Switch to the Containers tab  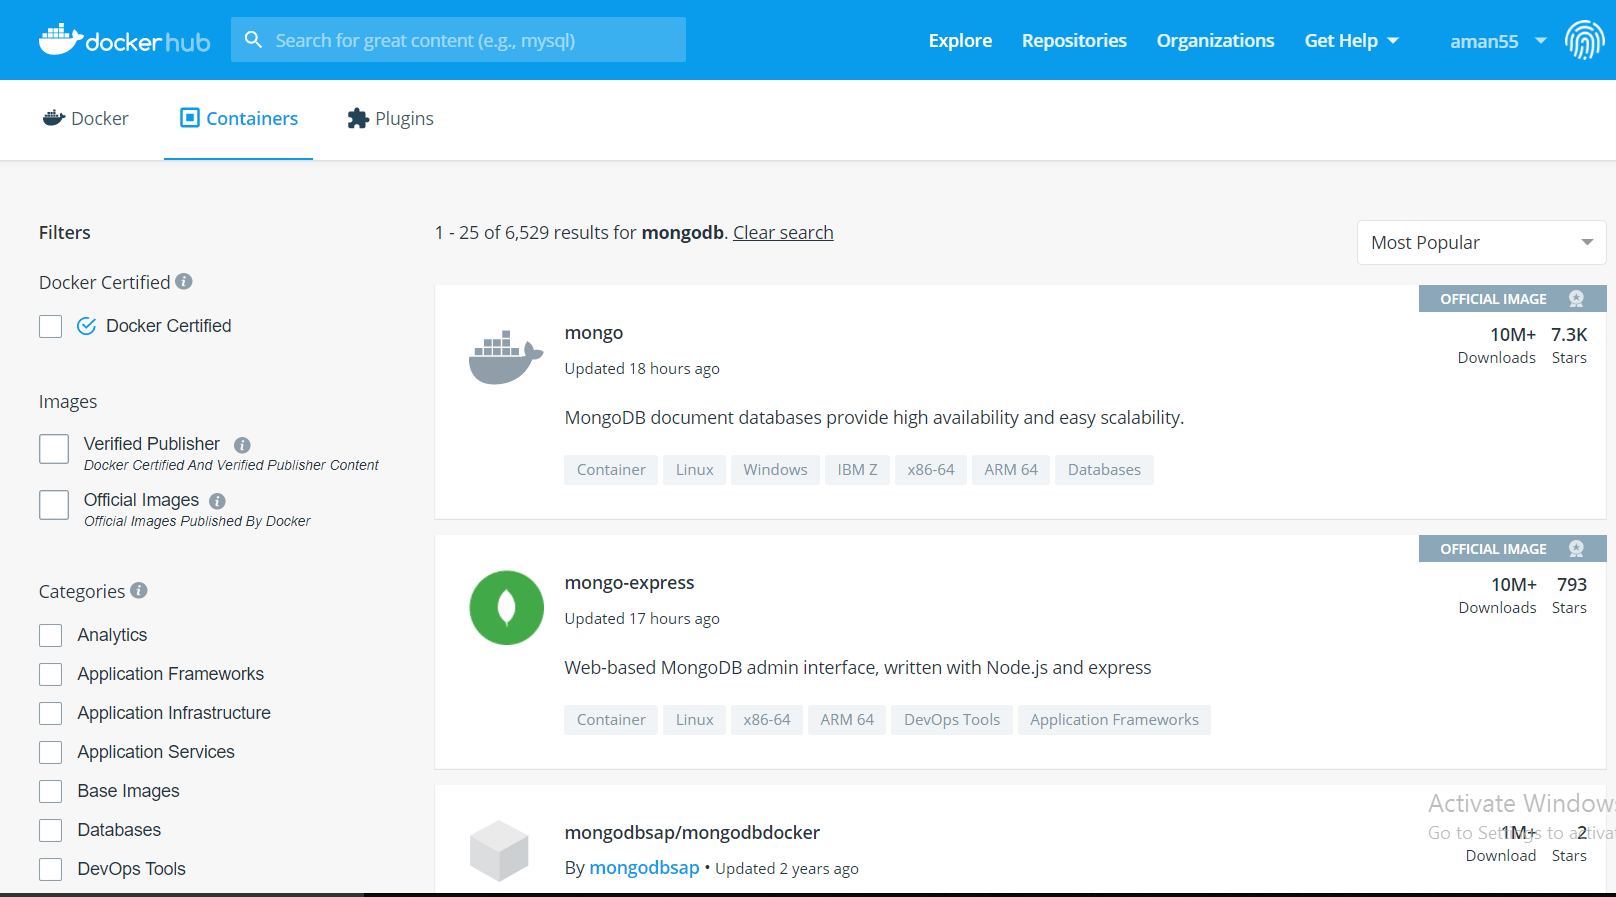pyautogui.click(x=238, y=119)
